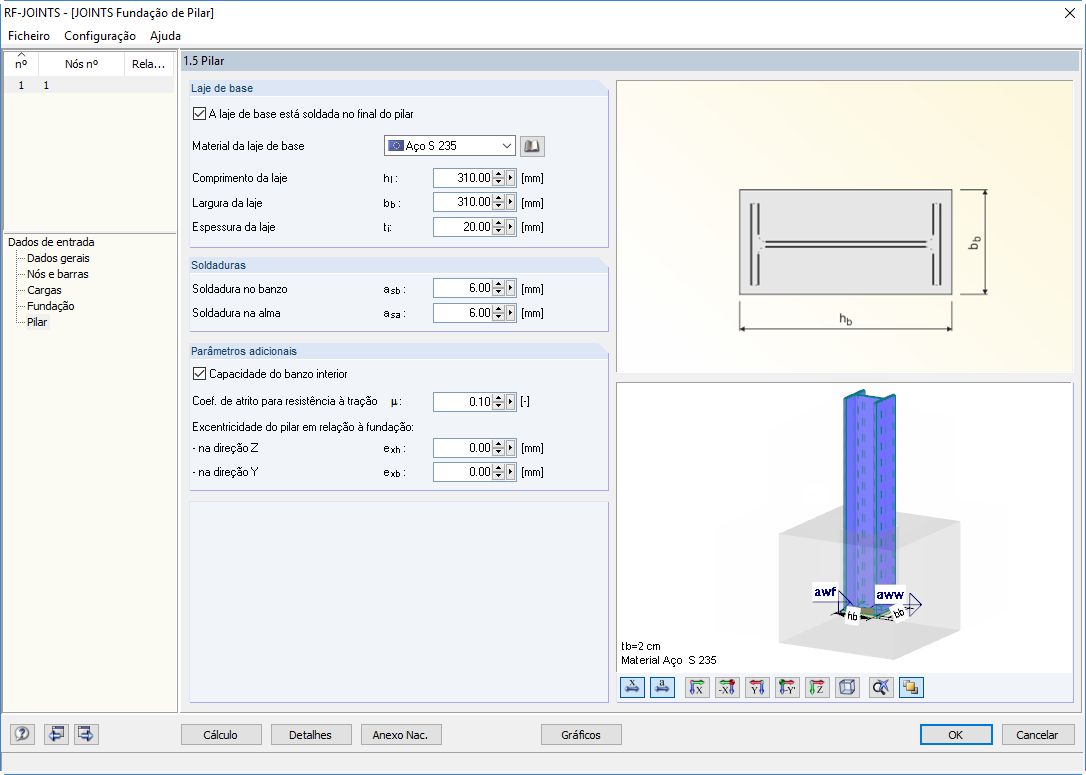
Task: Increase Comprimento da laje with spinner up
Action: pos(499,174)
